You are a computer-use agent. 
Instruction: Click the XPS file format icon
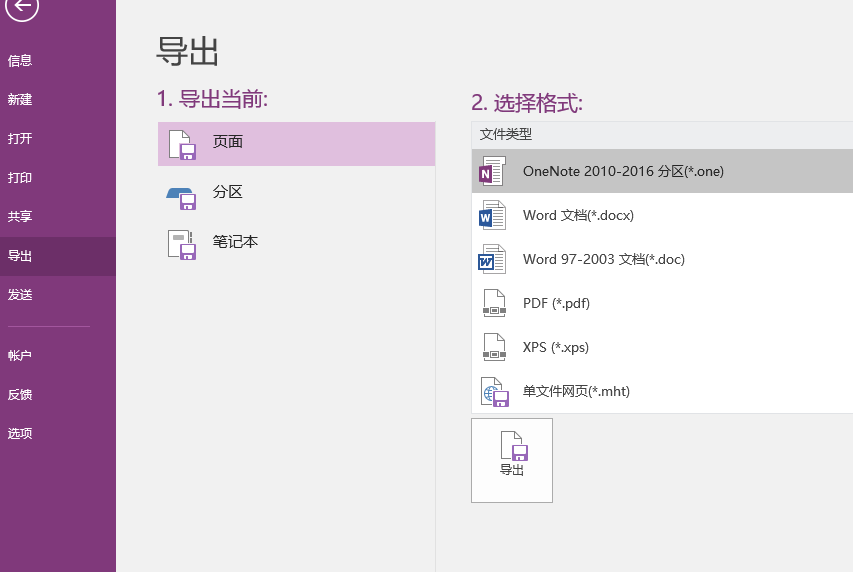[x=495, y=347]
